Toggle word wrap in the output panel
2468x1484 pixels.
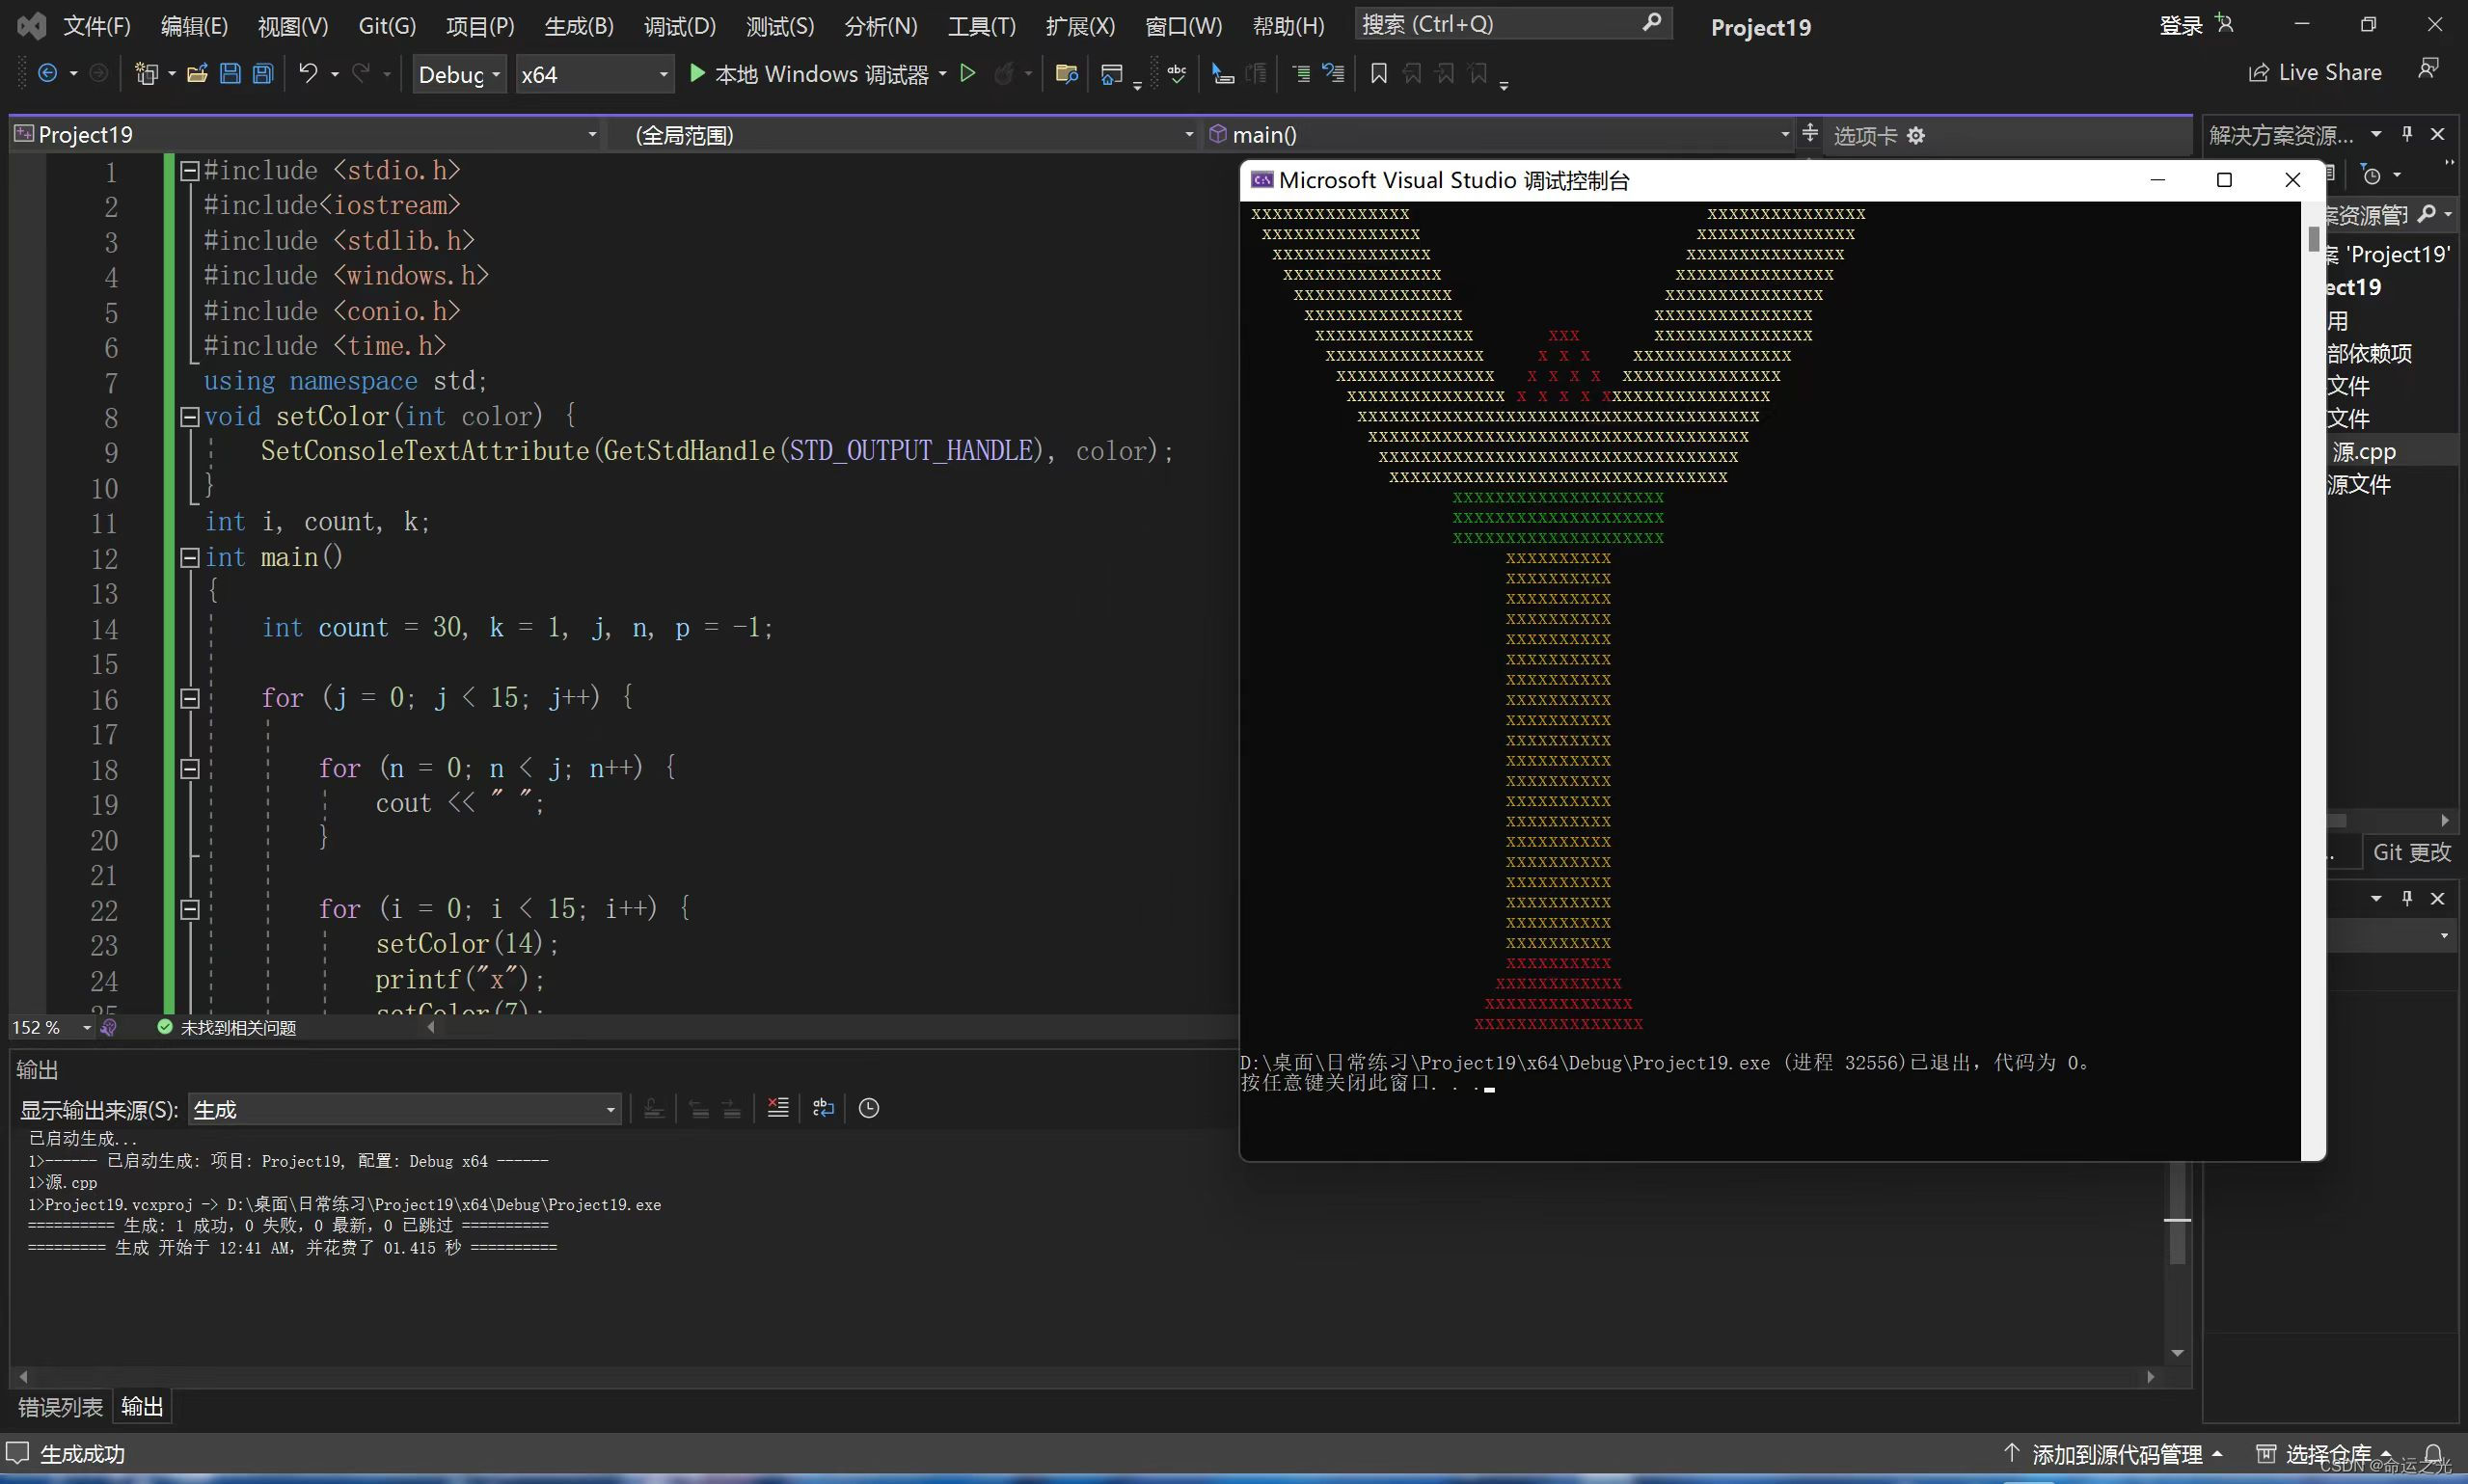click(823, 1108)
